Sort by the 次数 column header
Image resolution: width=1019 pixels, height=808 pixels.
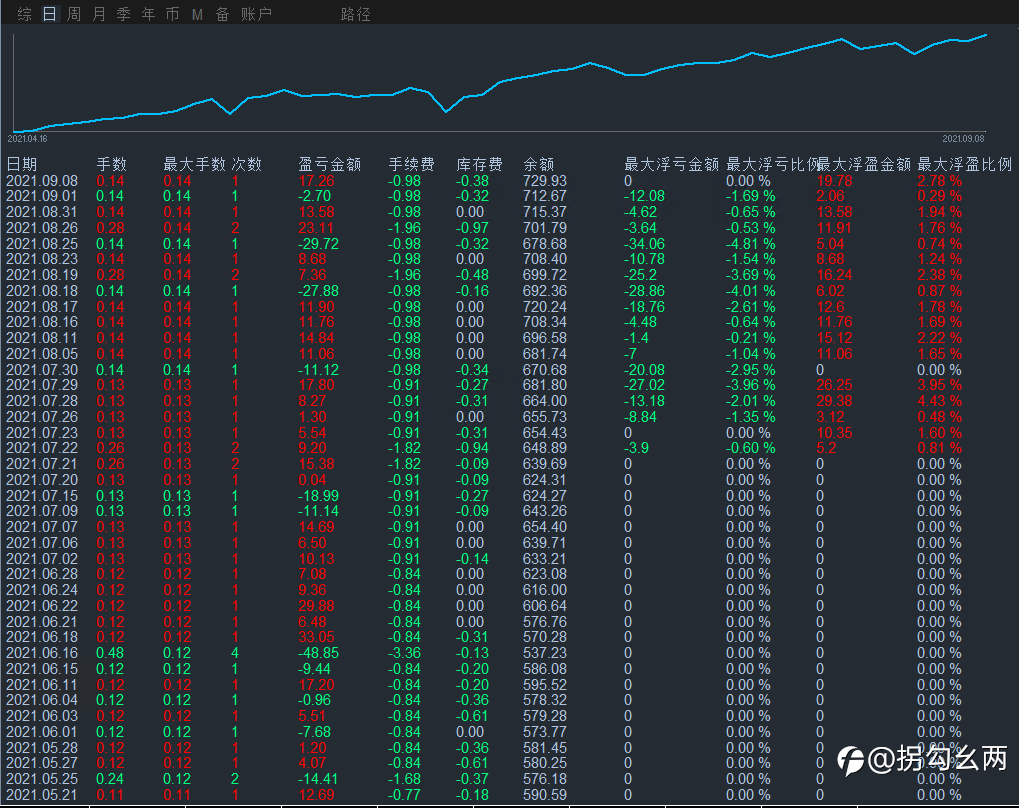246,164
